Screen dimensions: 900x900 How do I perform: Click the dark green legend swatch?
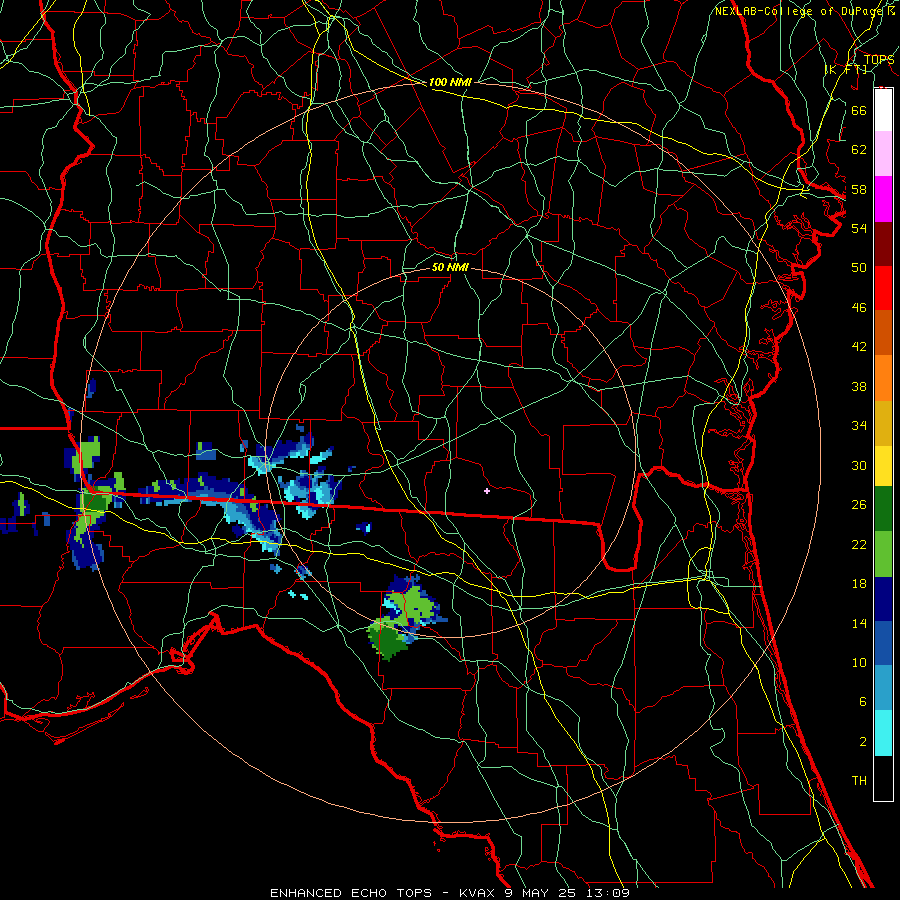(883, 509)
